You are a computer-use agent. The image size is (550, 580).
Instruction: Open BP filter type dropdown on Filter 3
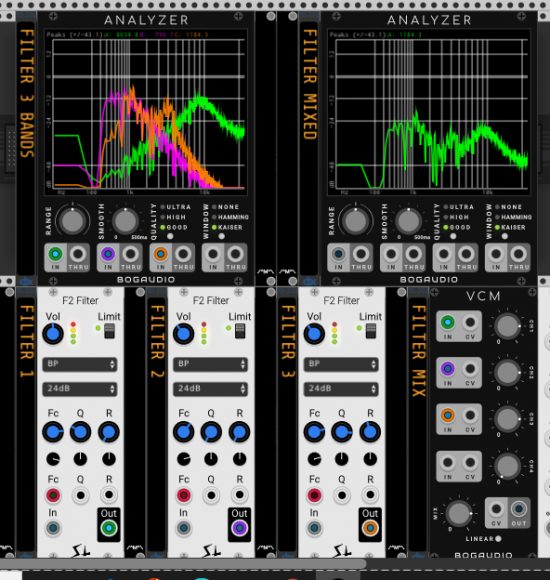(341, 364)
